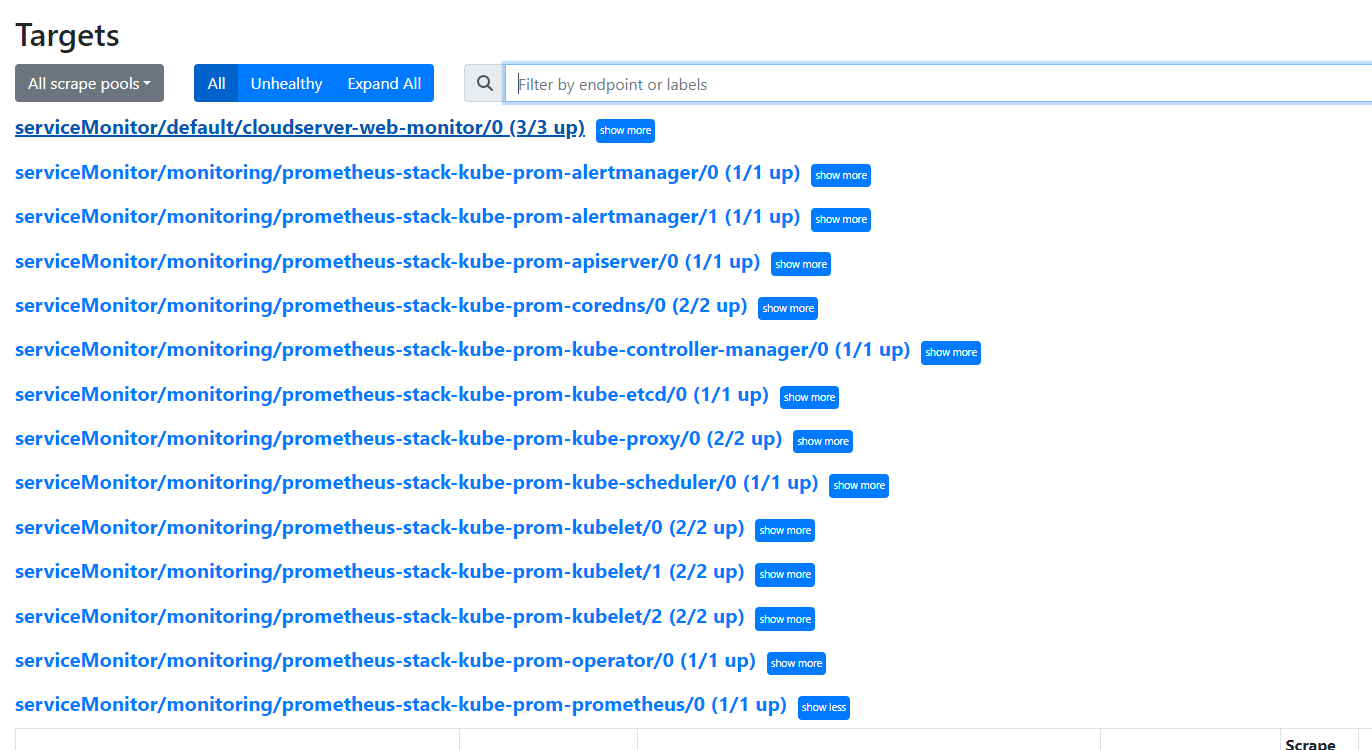1372x750 pixels.
Task: Show more for kube-etcd/0
Action: click(x=809, y=397)
